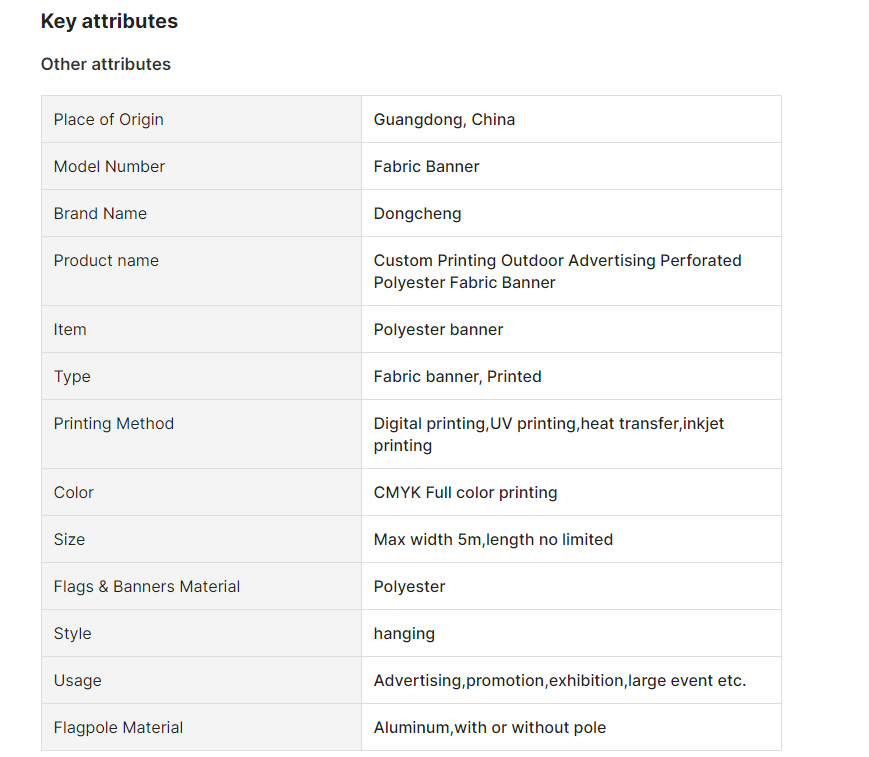Select the Aluminum, with or without pole value

[x=490, y=728]
